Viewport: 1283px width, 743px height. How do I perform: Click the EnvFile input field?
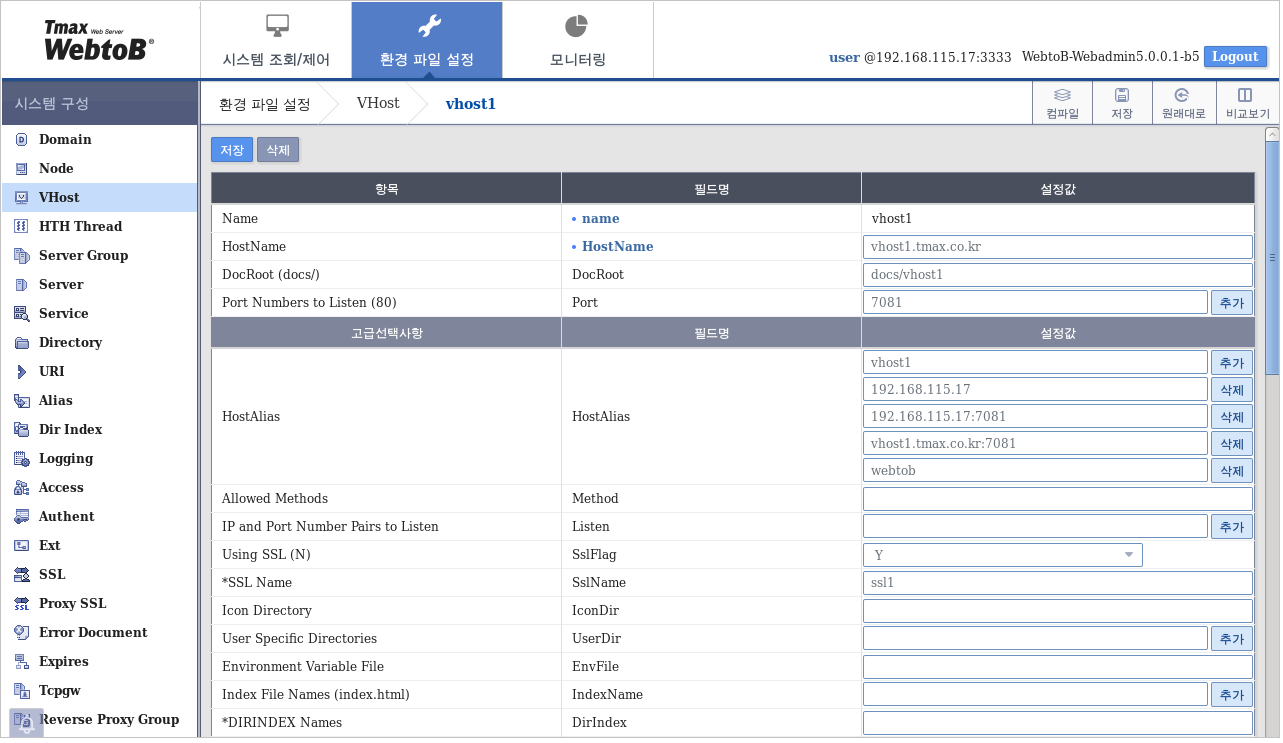[x=1058, y=667]
